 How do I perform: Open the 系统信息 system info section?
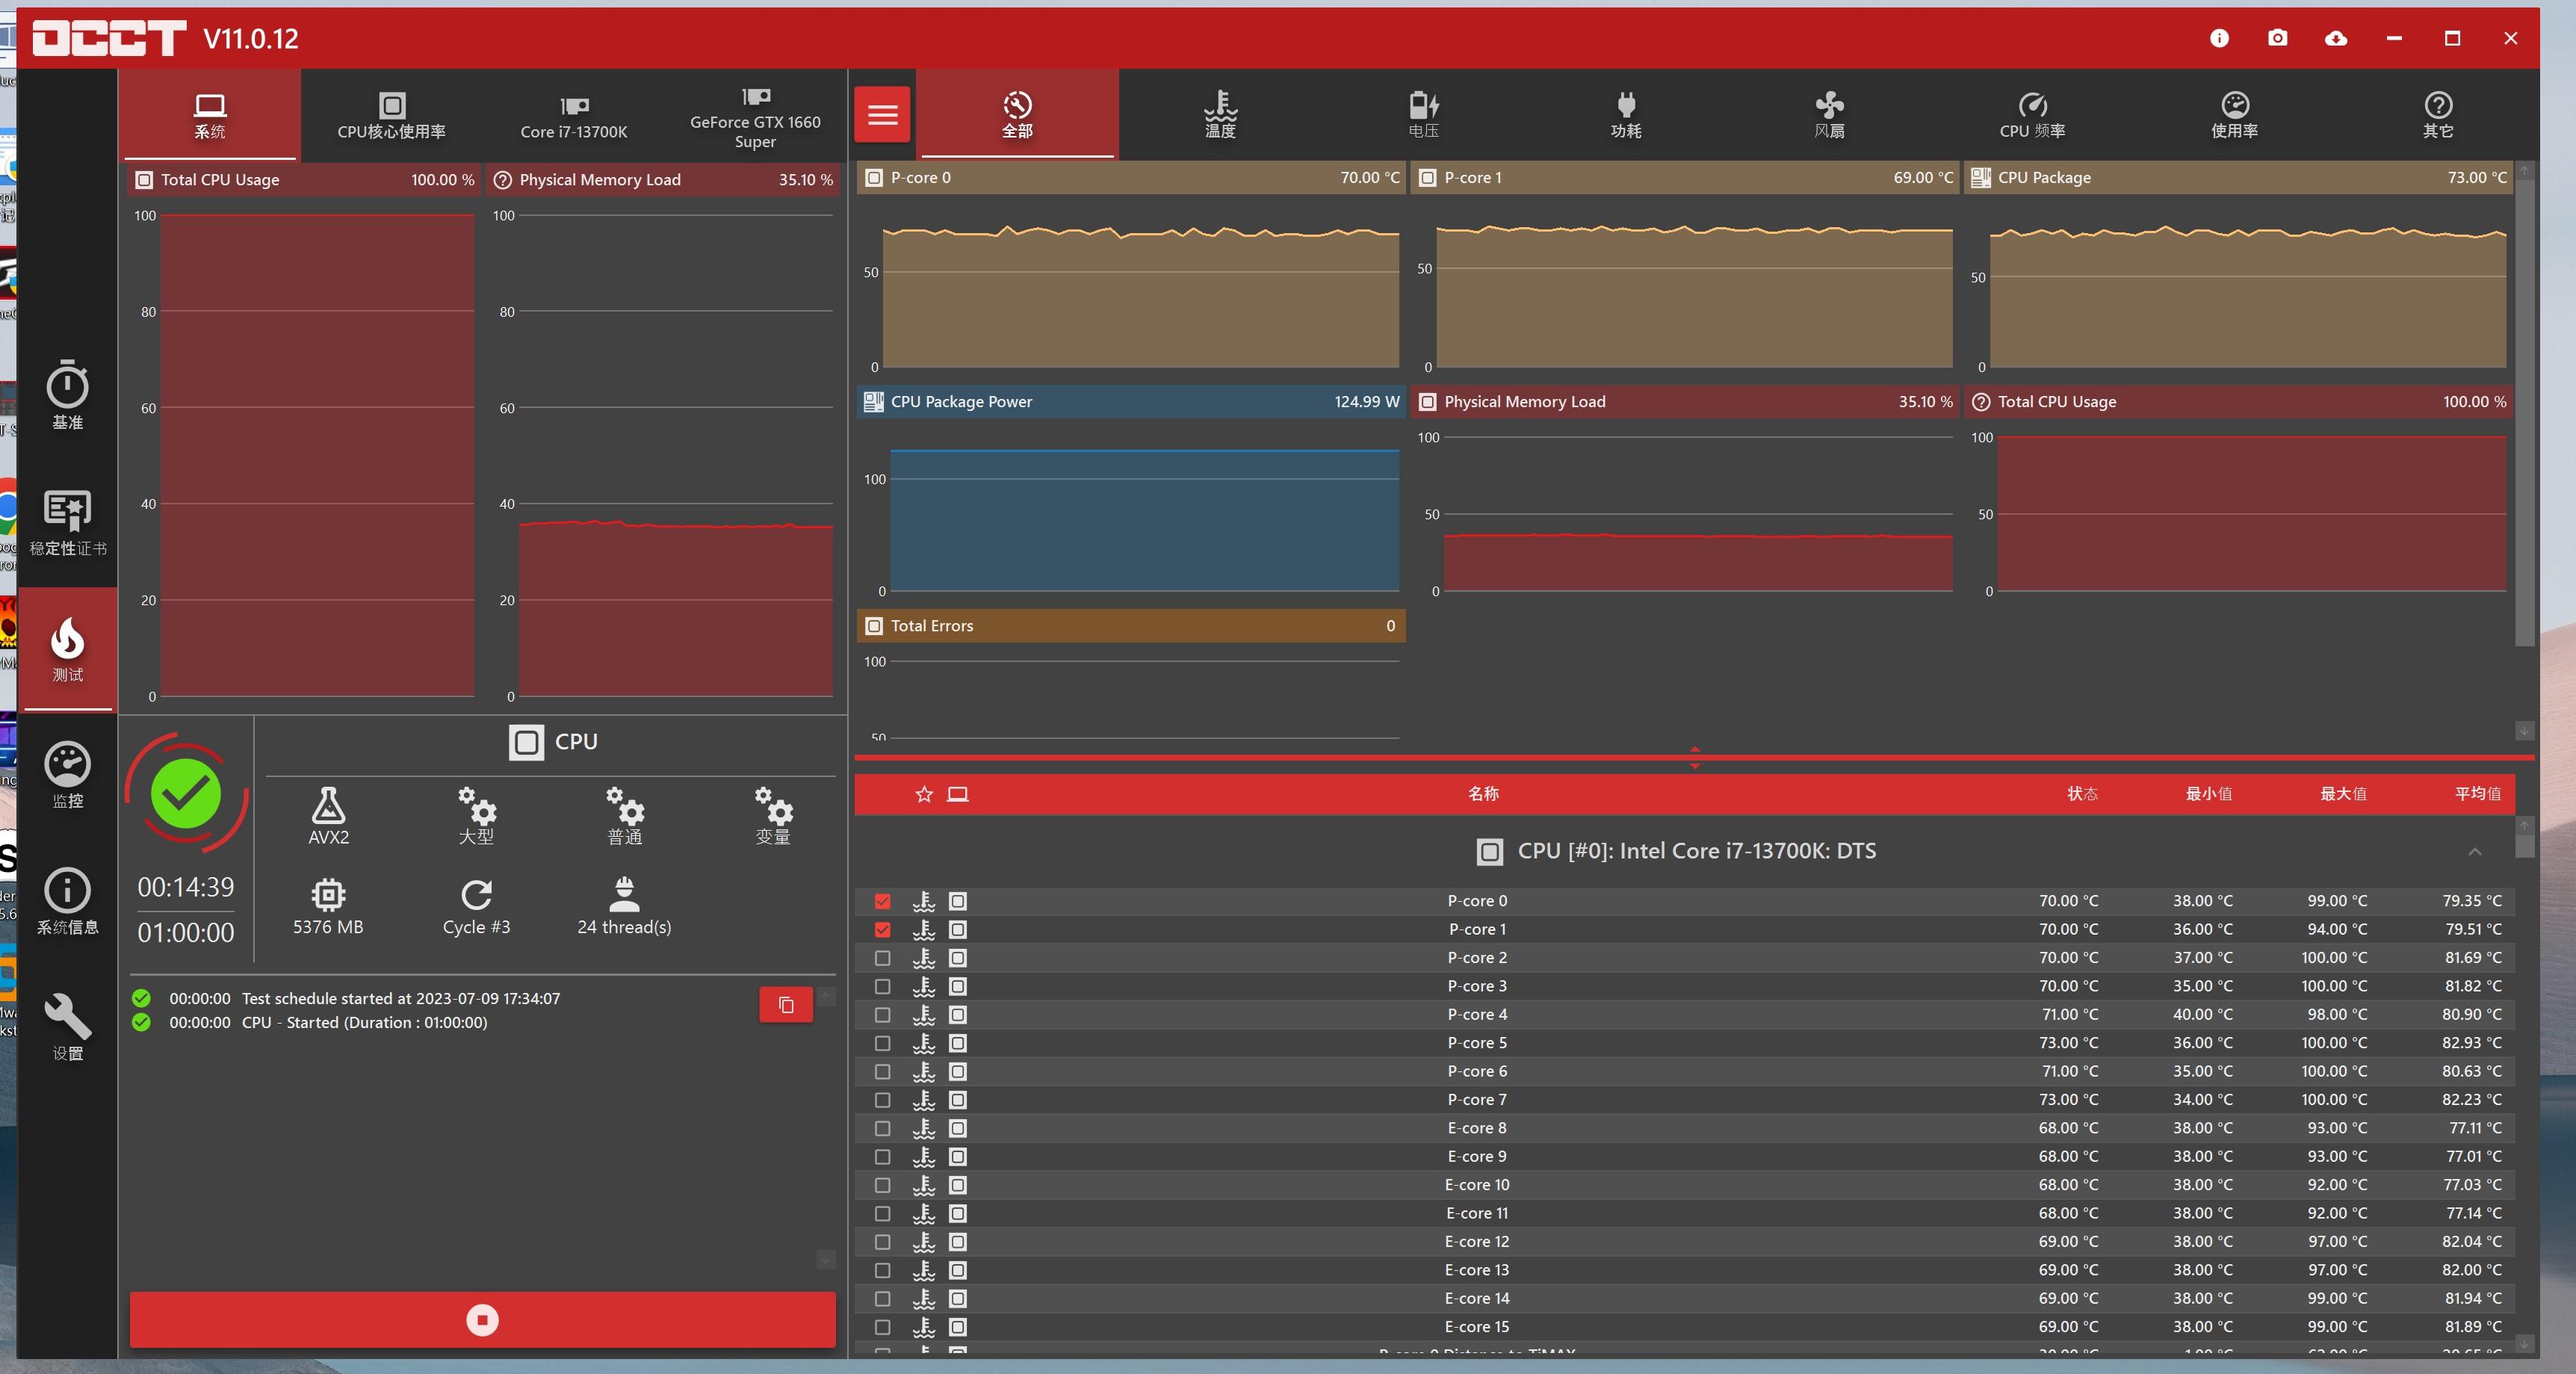(x=67, y=901)
